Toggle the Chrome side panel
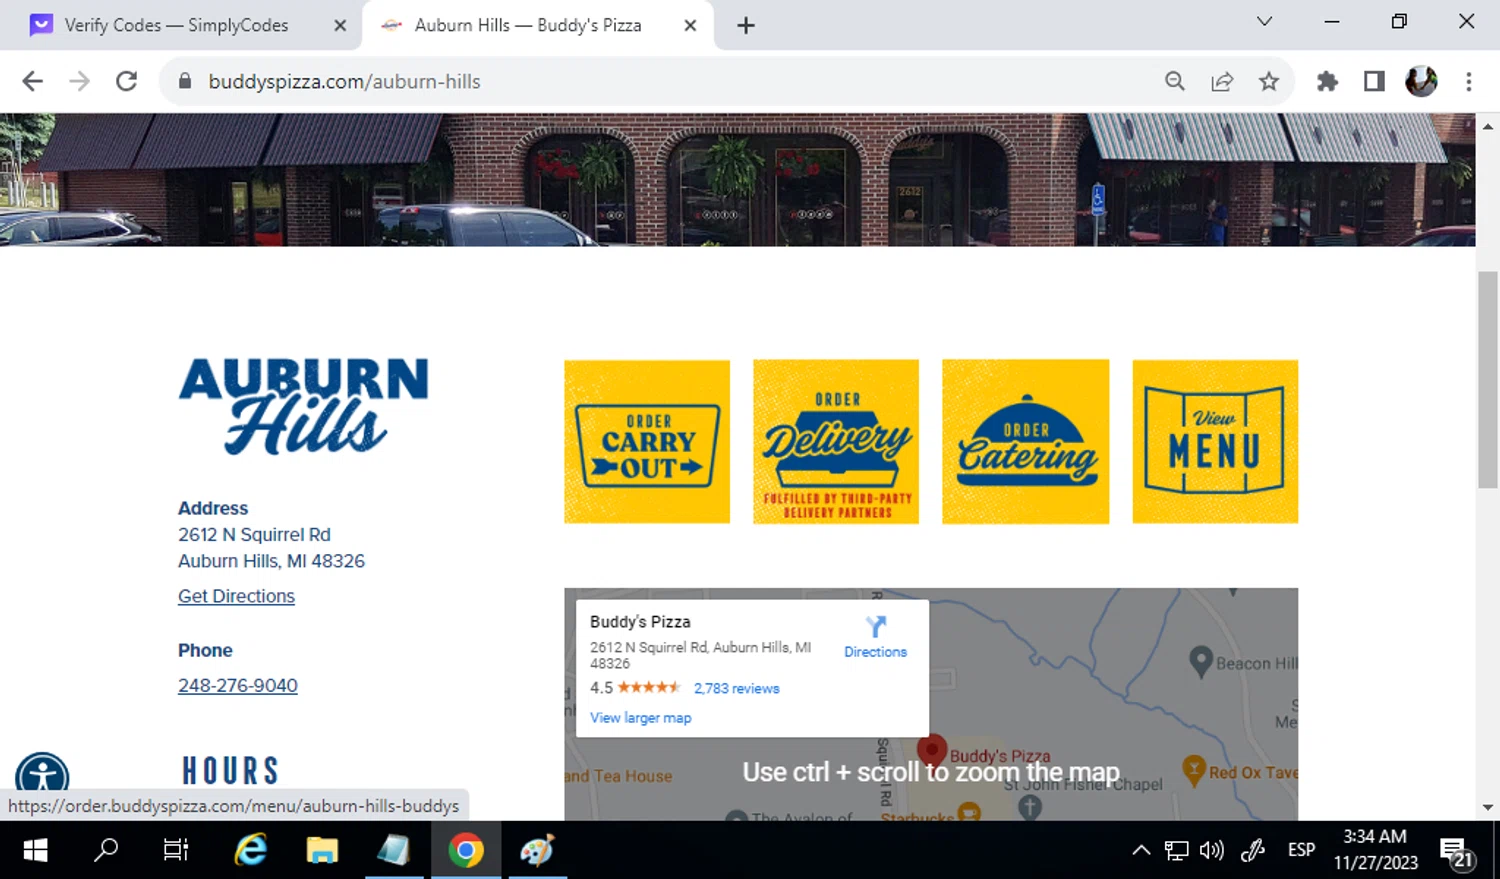 pos(1374,81)
